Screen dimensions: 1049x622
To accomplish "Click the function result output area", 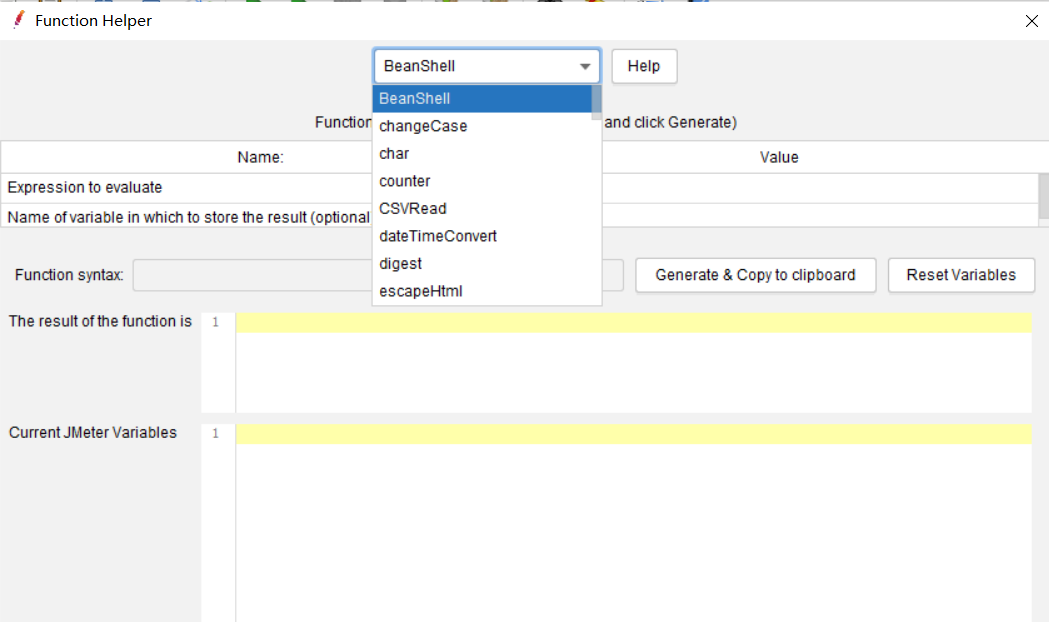I will click(x=633, y=362).
